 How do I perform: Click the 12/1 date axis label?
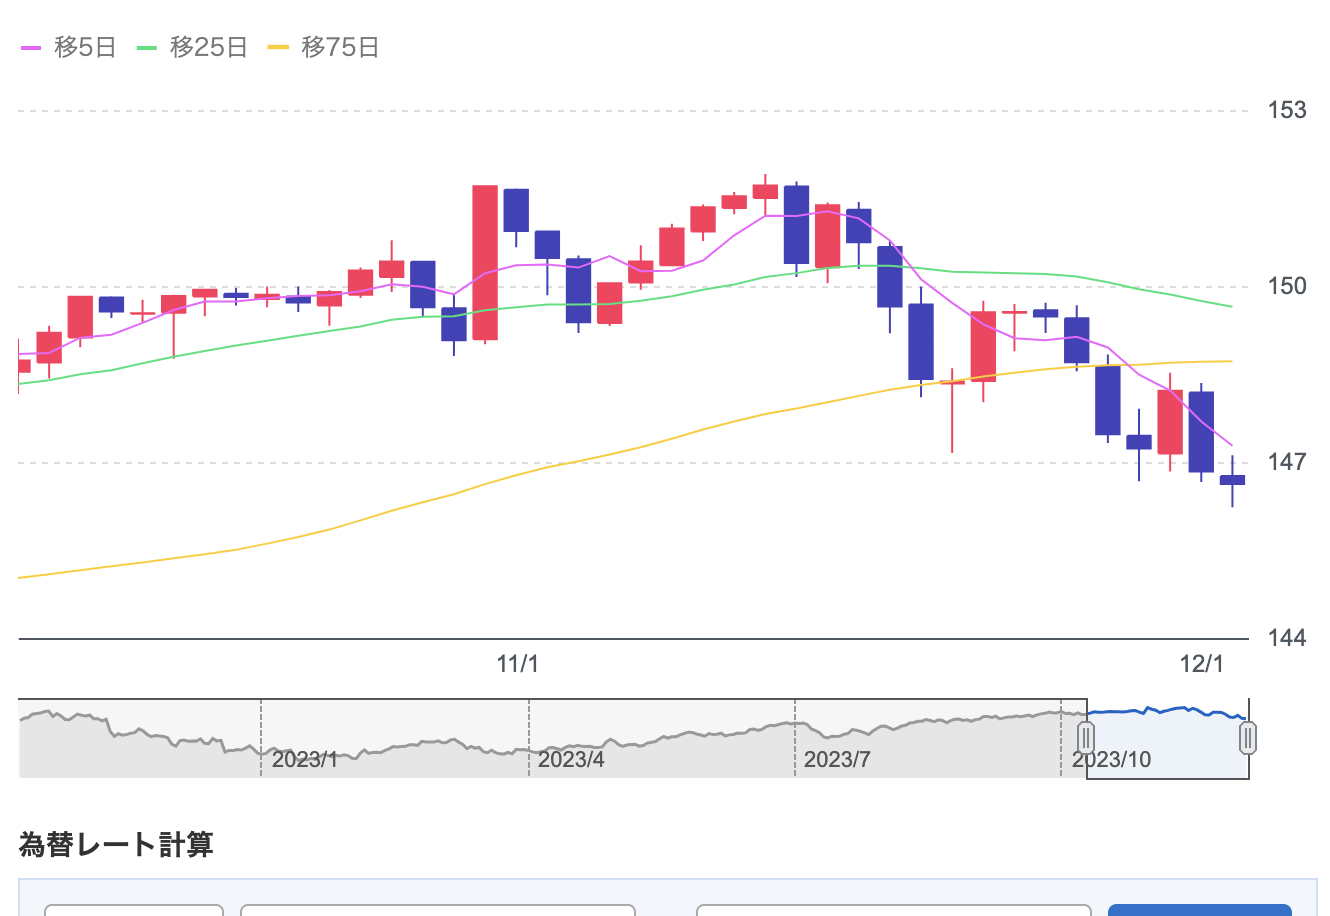[x=1201, y=664]
